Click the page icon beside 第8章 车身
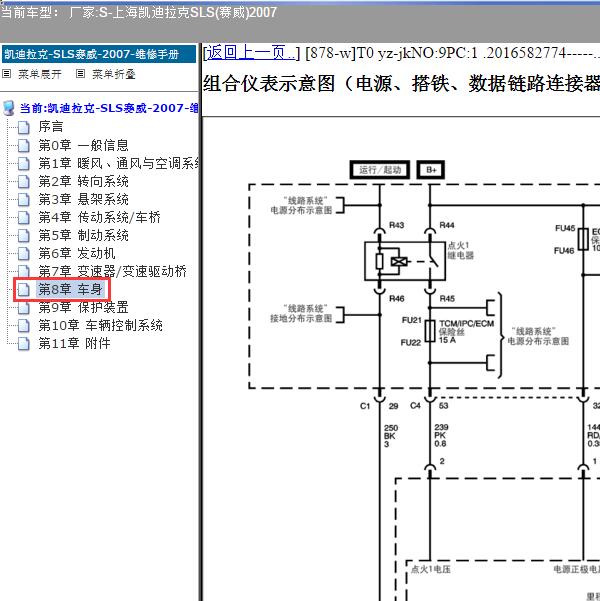The width and height of the screenshot is (600, 601). click(x=24, y=290)
